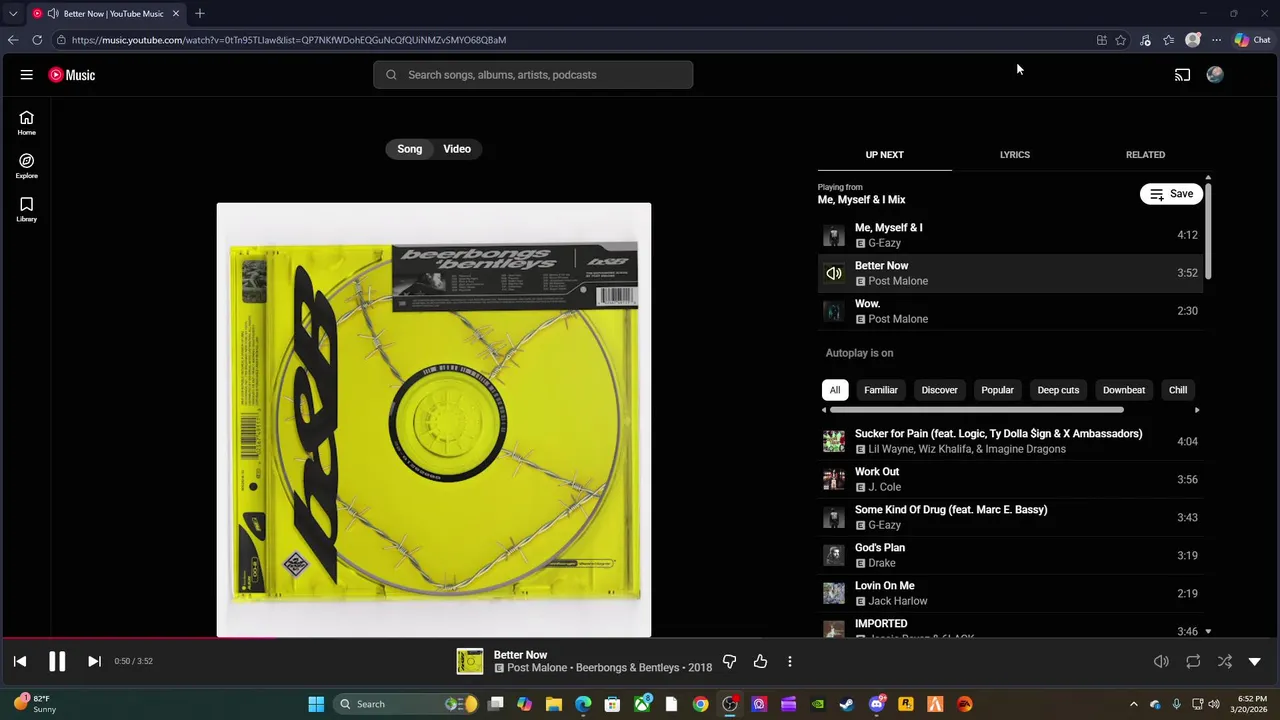
Task: Click the volume speaker icon
Action: [1161, 661]
